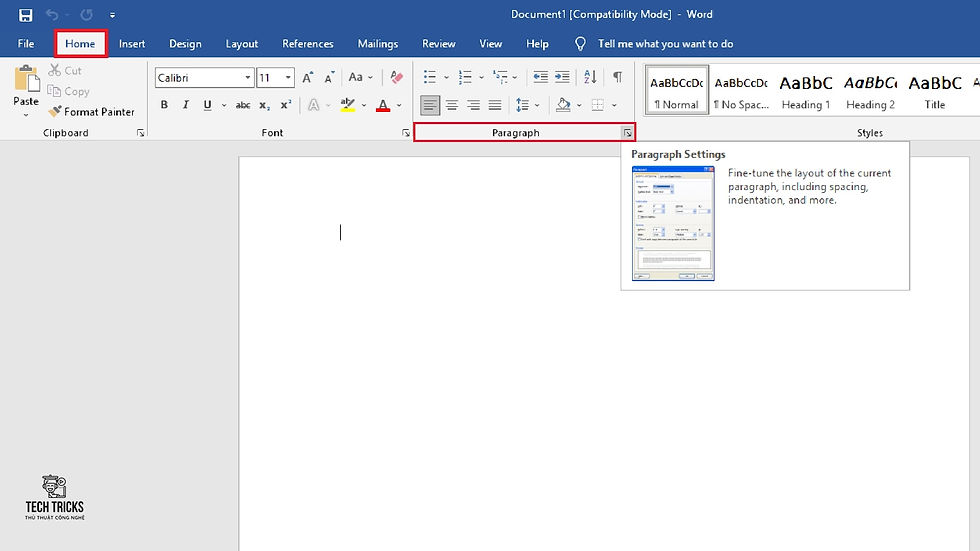Switch to the Insert tab
980x551 pixels.
pyautogui.click(x=132, y=44)
